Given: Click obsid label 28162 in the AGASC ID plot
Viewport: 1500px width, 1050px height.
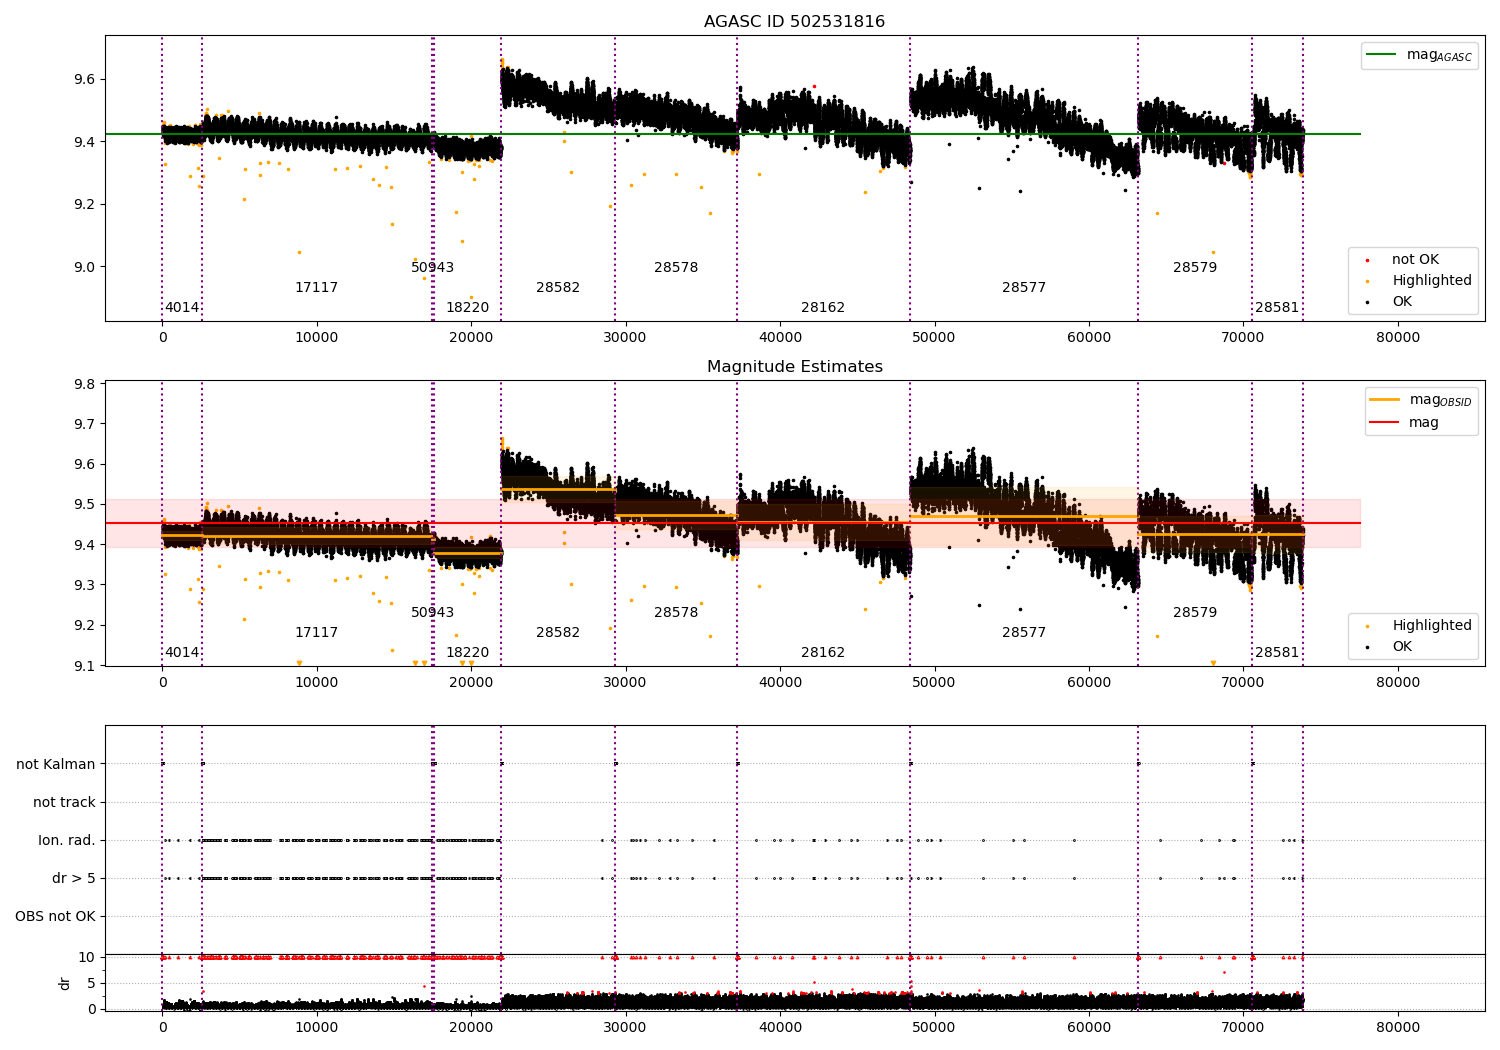Looking at the screenshot, I should (x=823, y=308).
